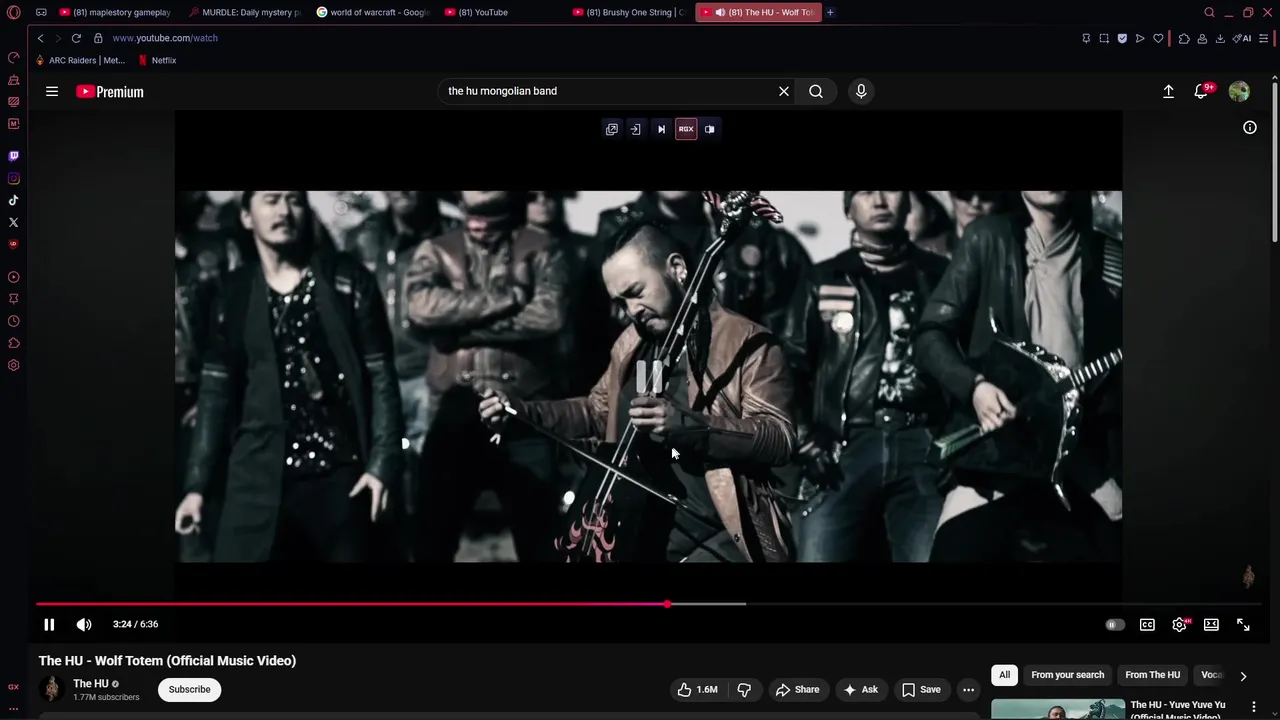This screenshot has height=720, width=1280.
Task: Toggle RGX video enhancement button
Action: [686, 129]
